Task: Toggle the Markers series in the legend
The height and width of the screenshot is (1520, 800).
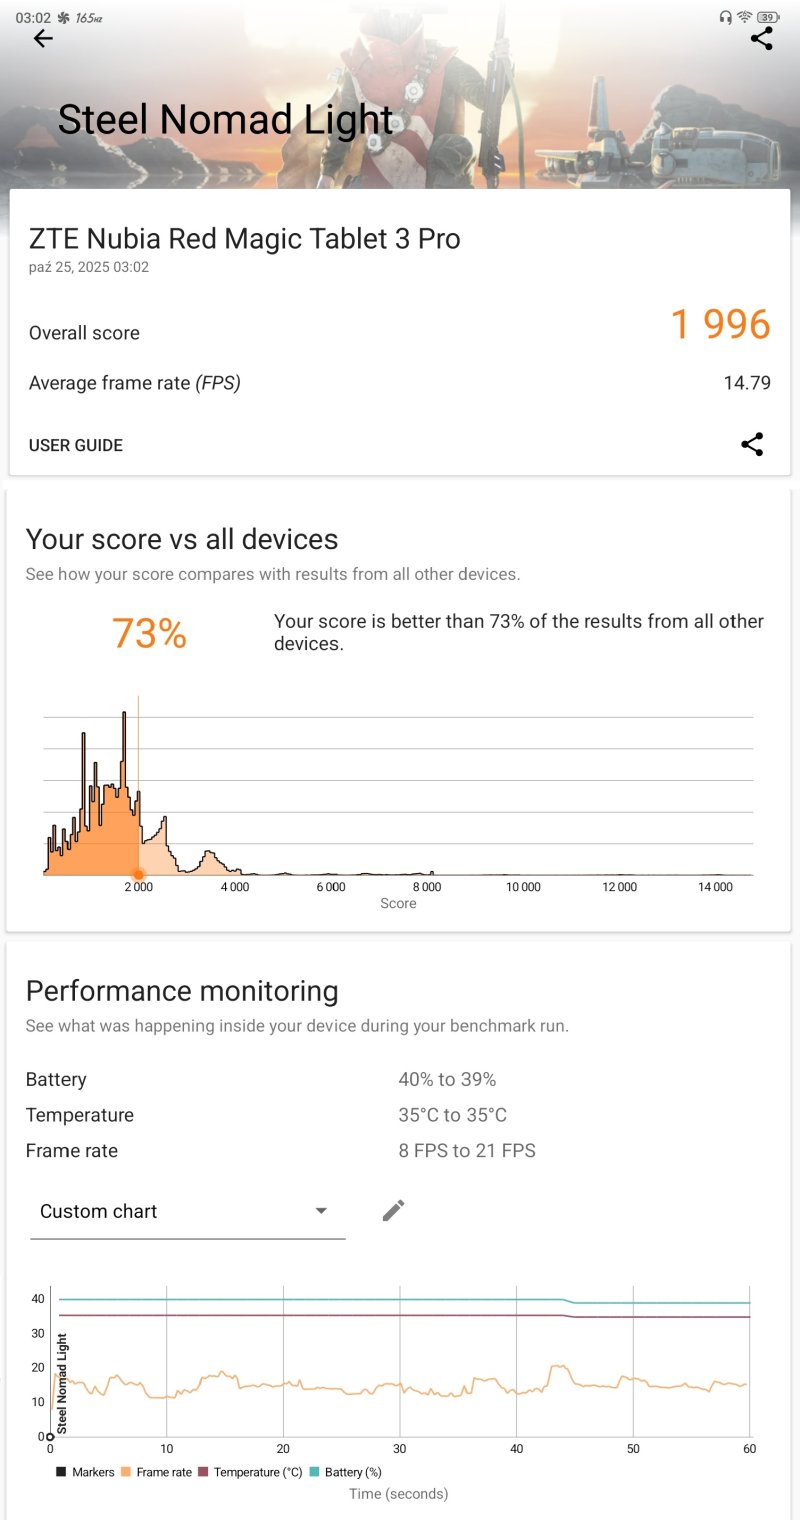Action: point(86,1472)
